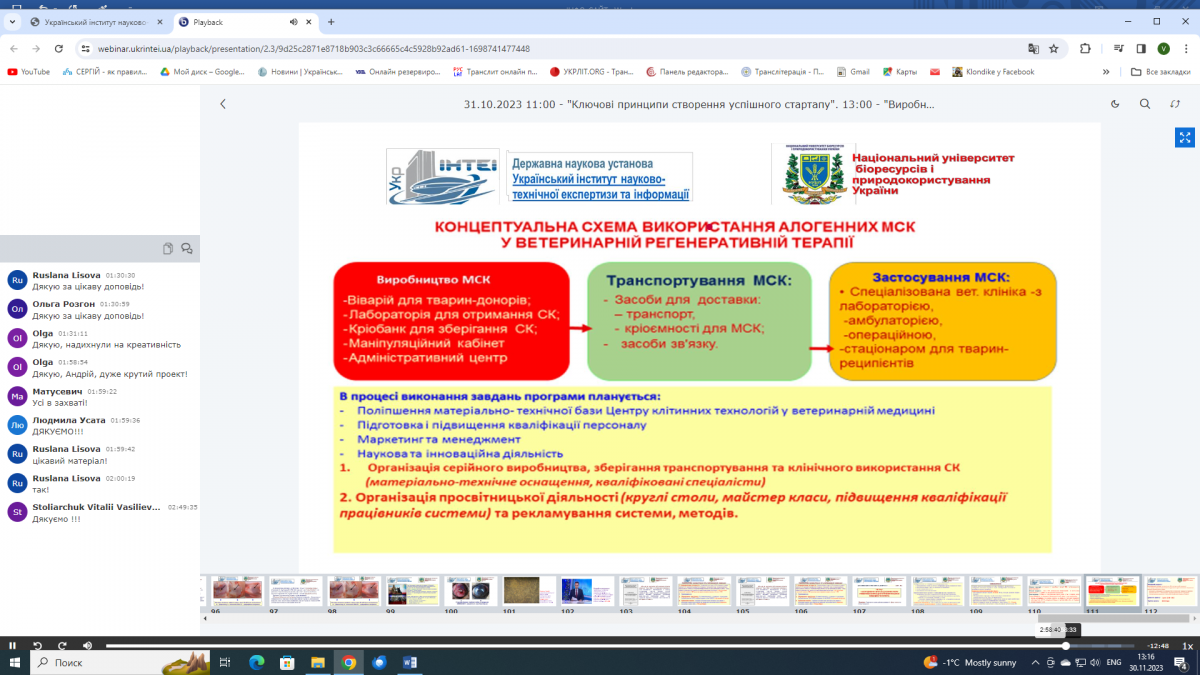This screenshot has height=675, width=1200.
Task: Collapse the chat sidebar using back arrow
Action: tap(223, 104)
